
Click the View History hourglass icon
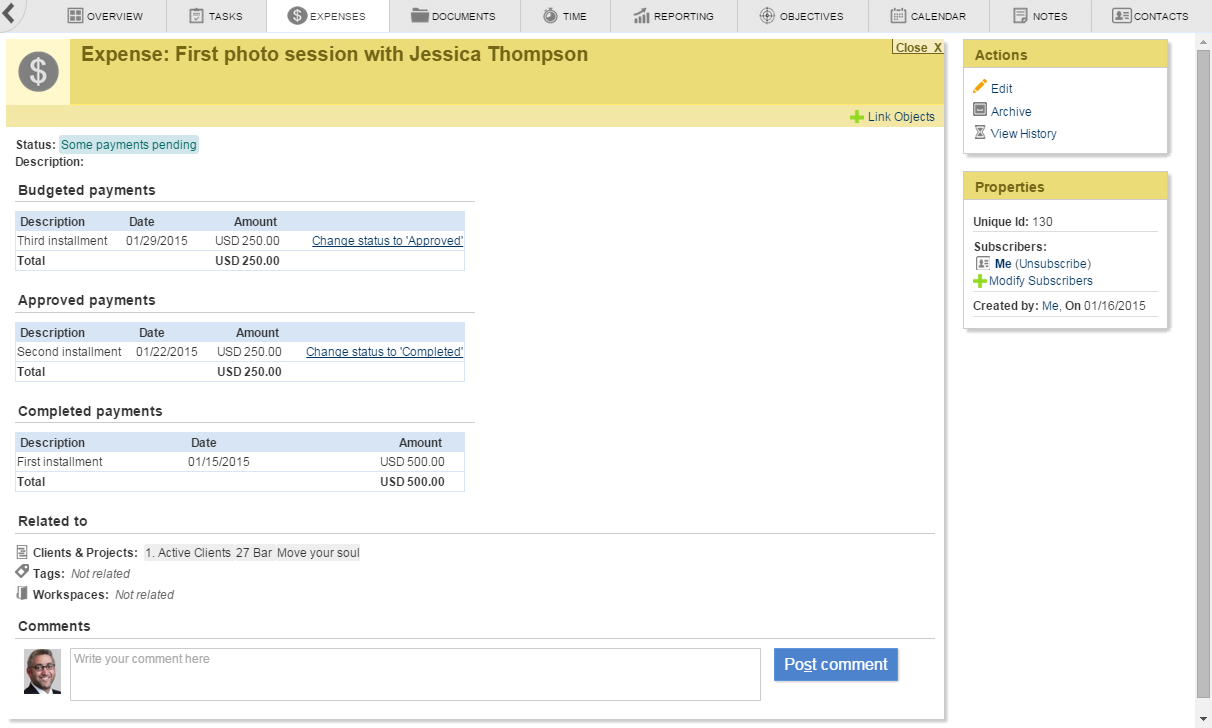980,132
